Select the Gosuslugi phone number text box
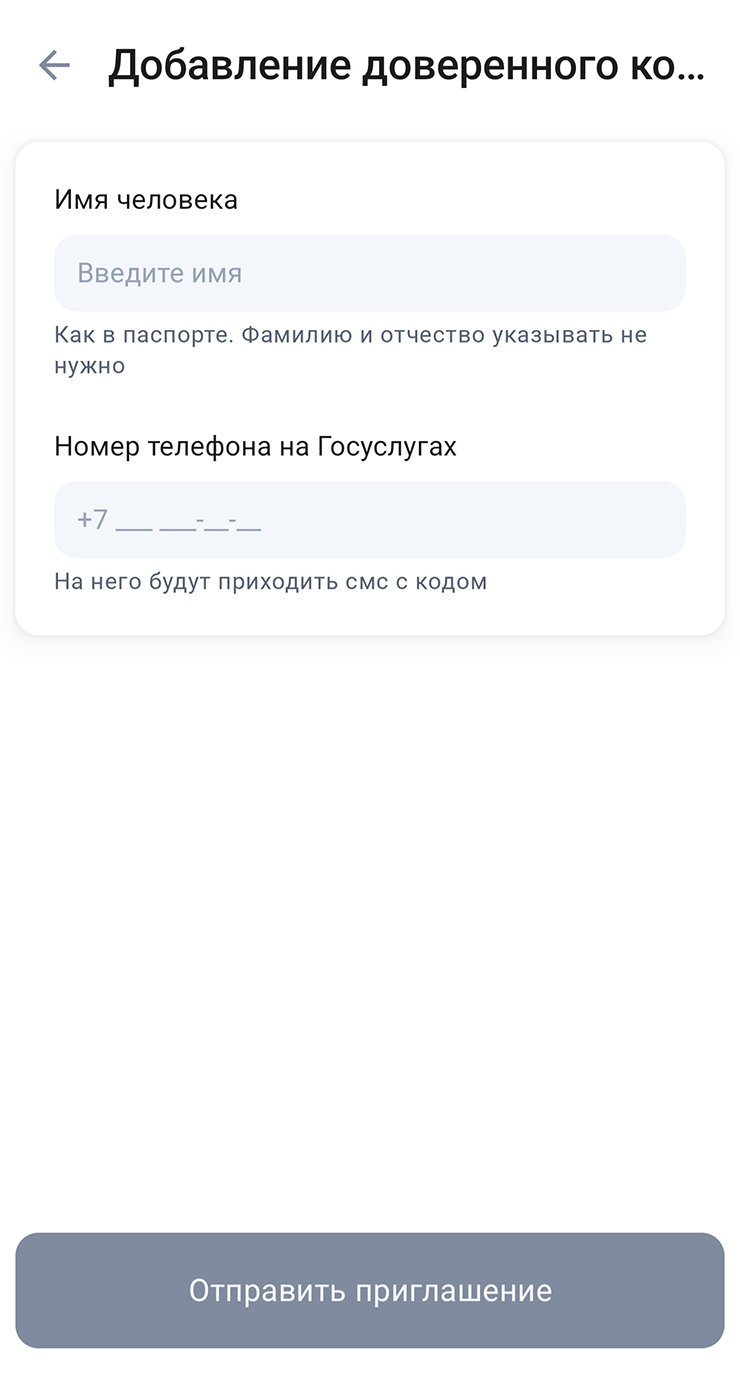 370,520
